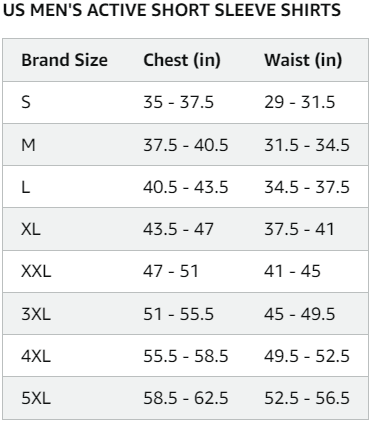Click waist value 52.5 - 56.5
The image size is (370, 421).
(x=307, y=398)
